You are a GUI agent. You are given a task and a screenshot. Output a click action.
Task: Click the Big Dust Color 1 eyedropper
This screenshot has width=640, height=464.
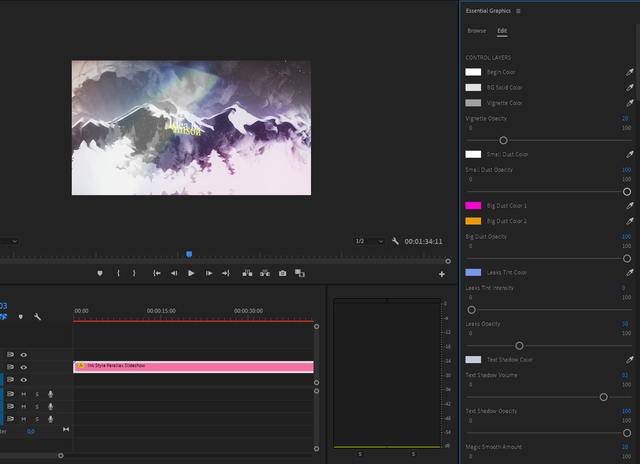tap(630, 206)
